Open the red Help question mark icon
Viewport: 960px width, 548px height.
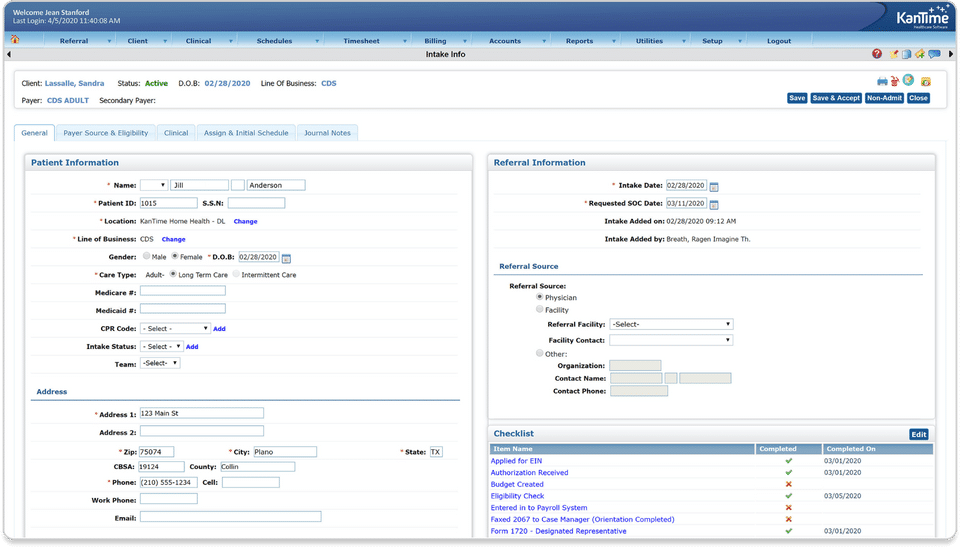pyautogui.click(x=877, y=54)
